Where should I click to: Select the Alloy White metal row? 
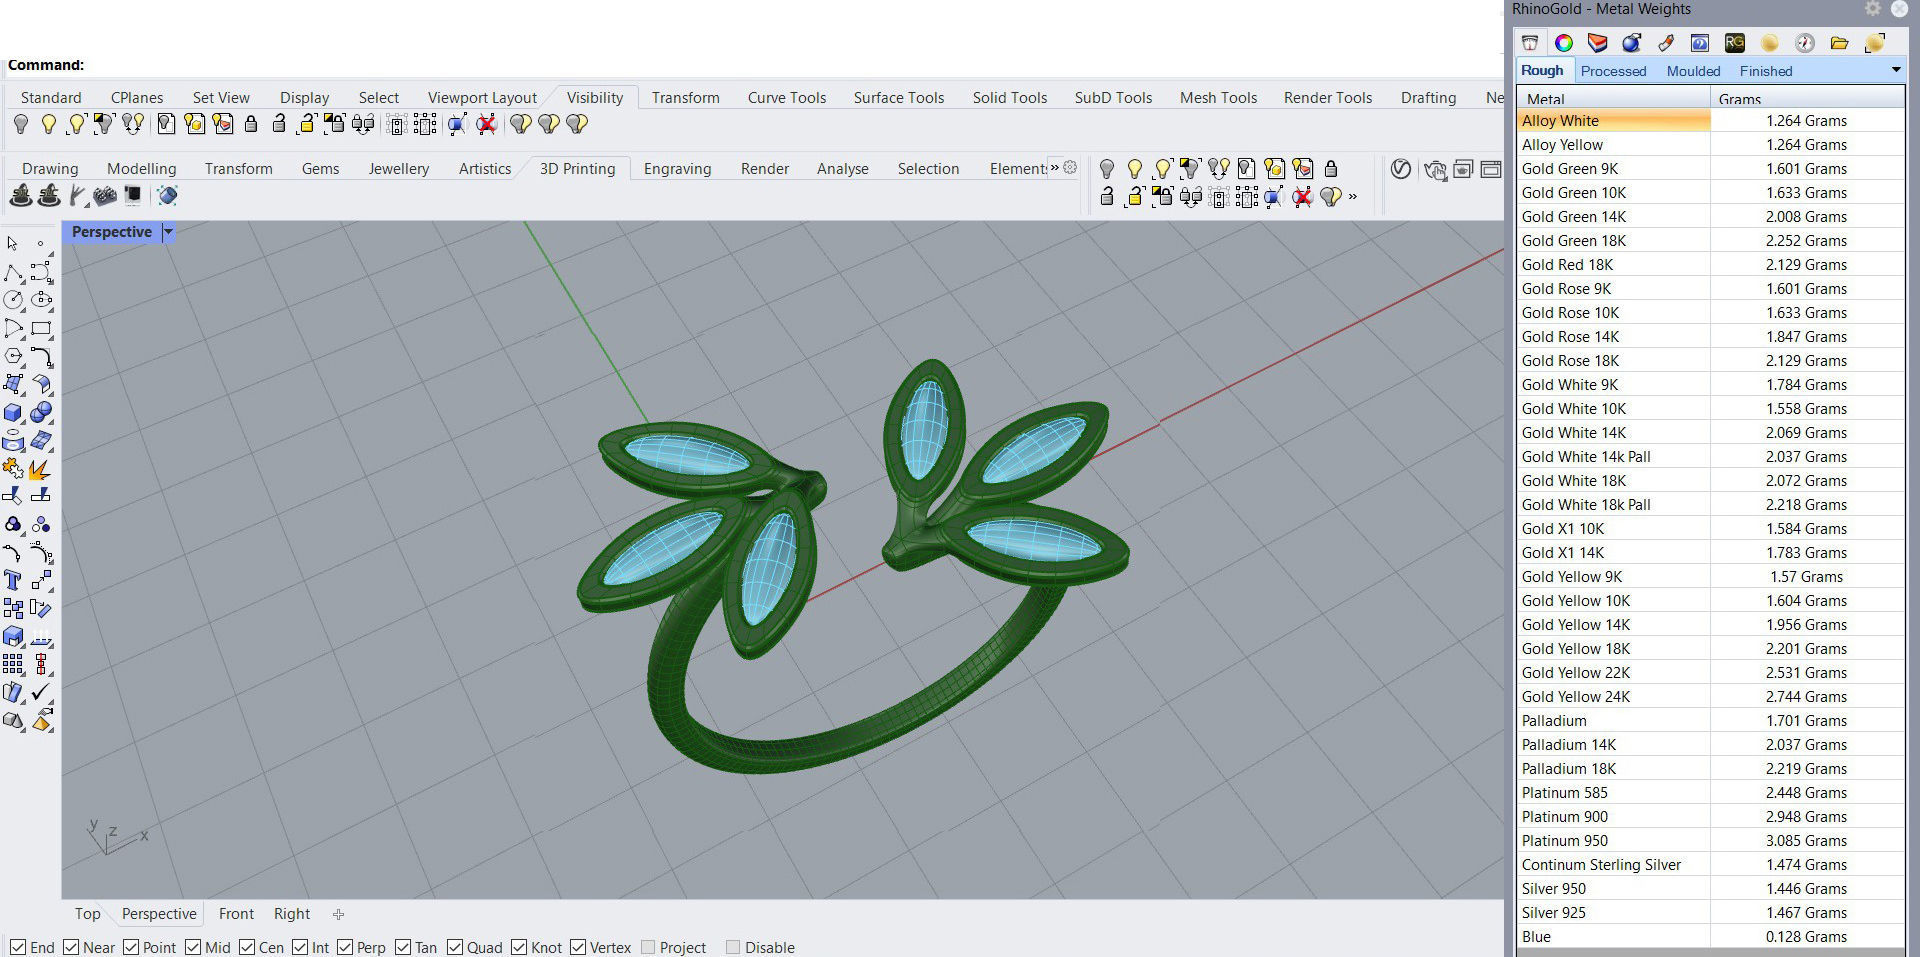pos(1710,120)
